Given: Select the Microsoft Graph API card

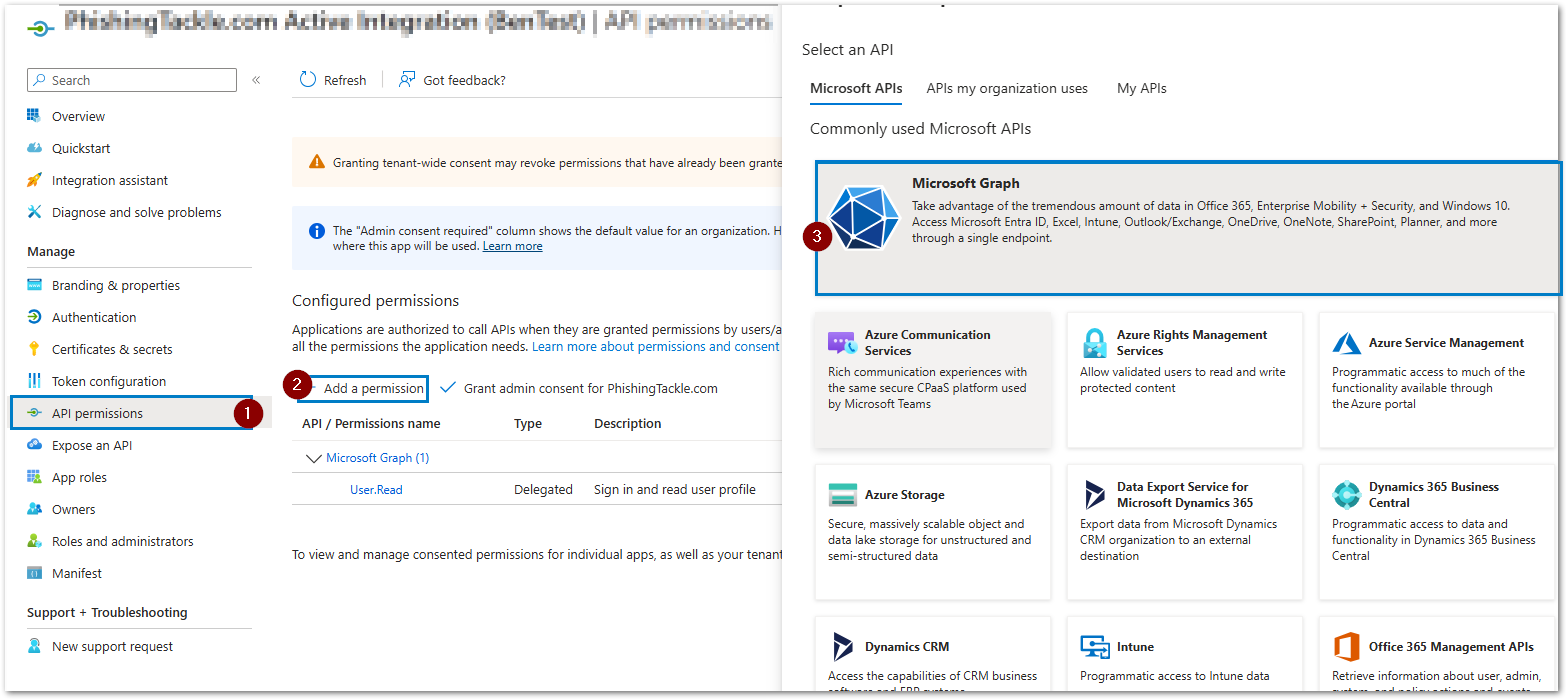Looking at the screenshot, I should click(1188, 229).
